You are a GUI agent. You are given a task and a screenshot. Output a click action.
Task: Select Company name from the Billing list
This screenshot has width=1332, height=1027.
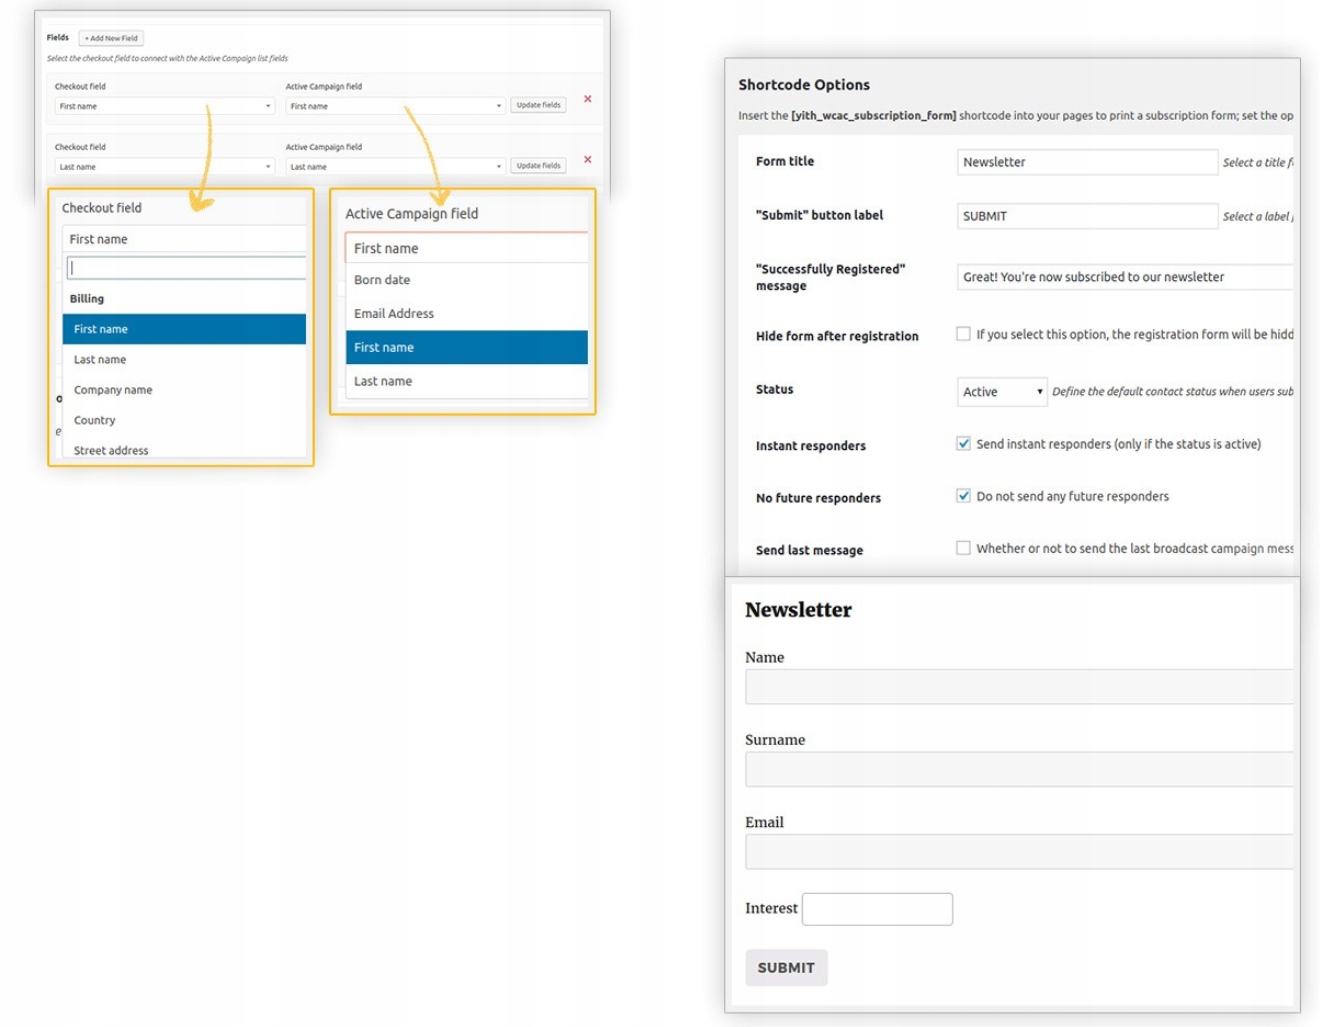pyautogui.click(x=113, y=390)
